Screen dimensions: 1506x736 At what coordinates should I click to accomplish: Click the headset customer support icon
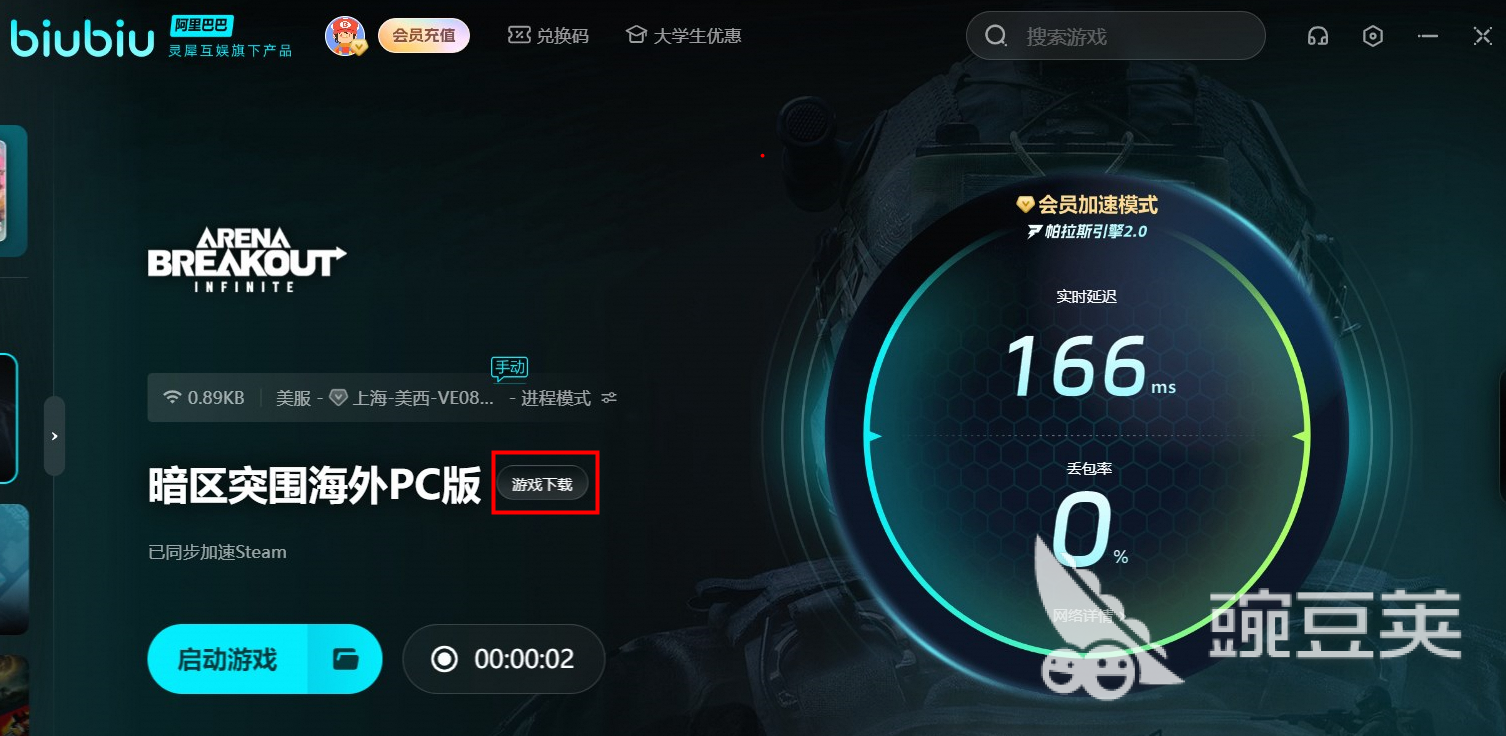pyautogui.click(x=1318, y=36)
